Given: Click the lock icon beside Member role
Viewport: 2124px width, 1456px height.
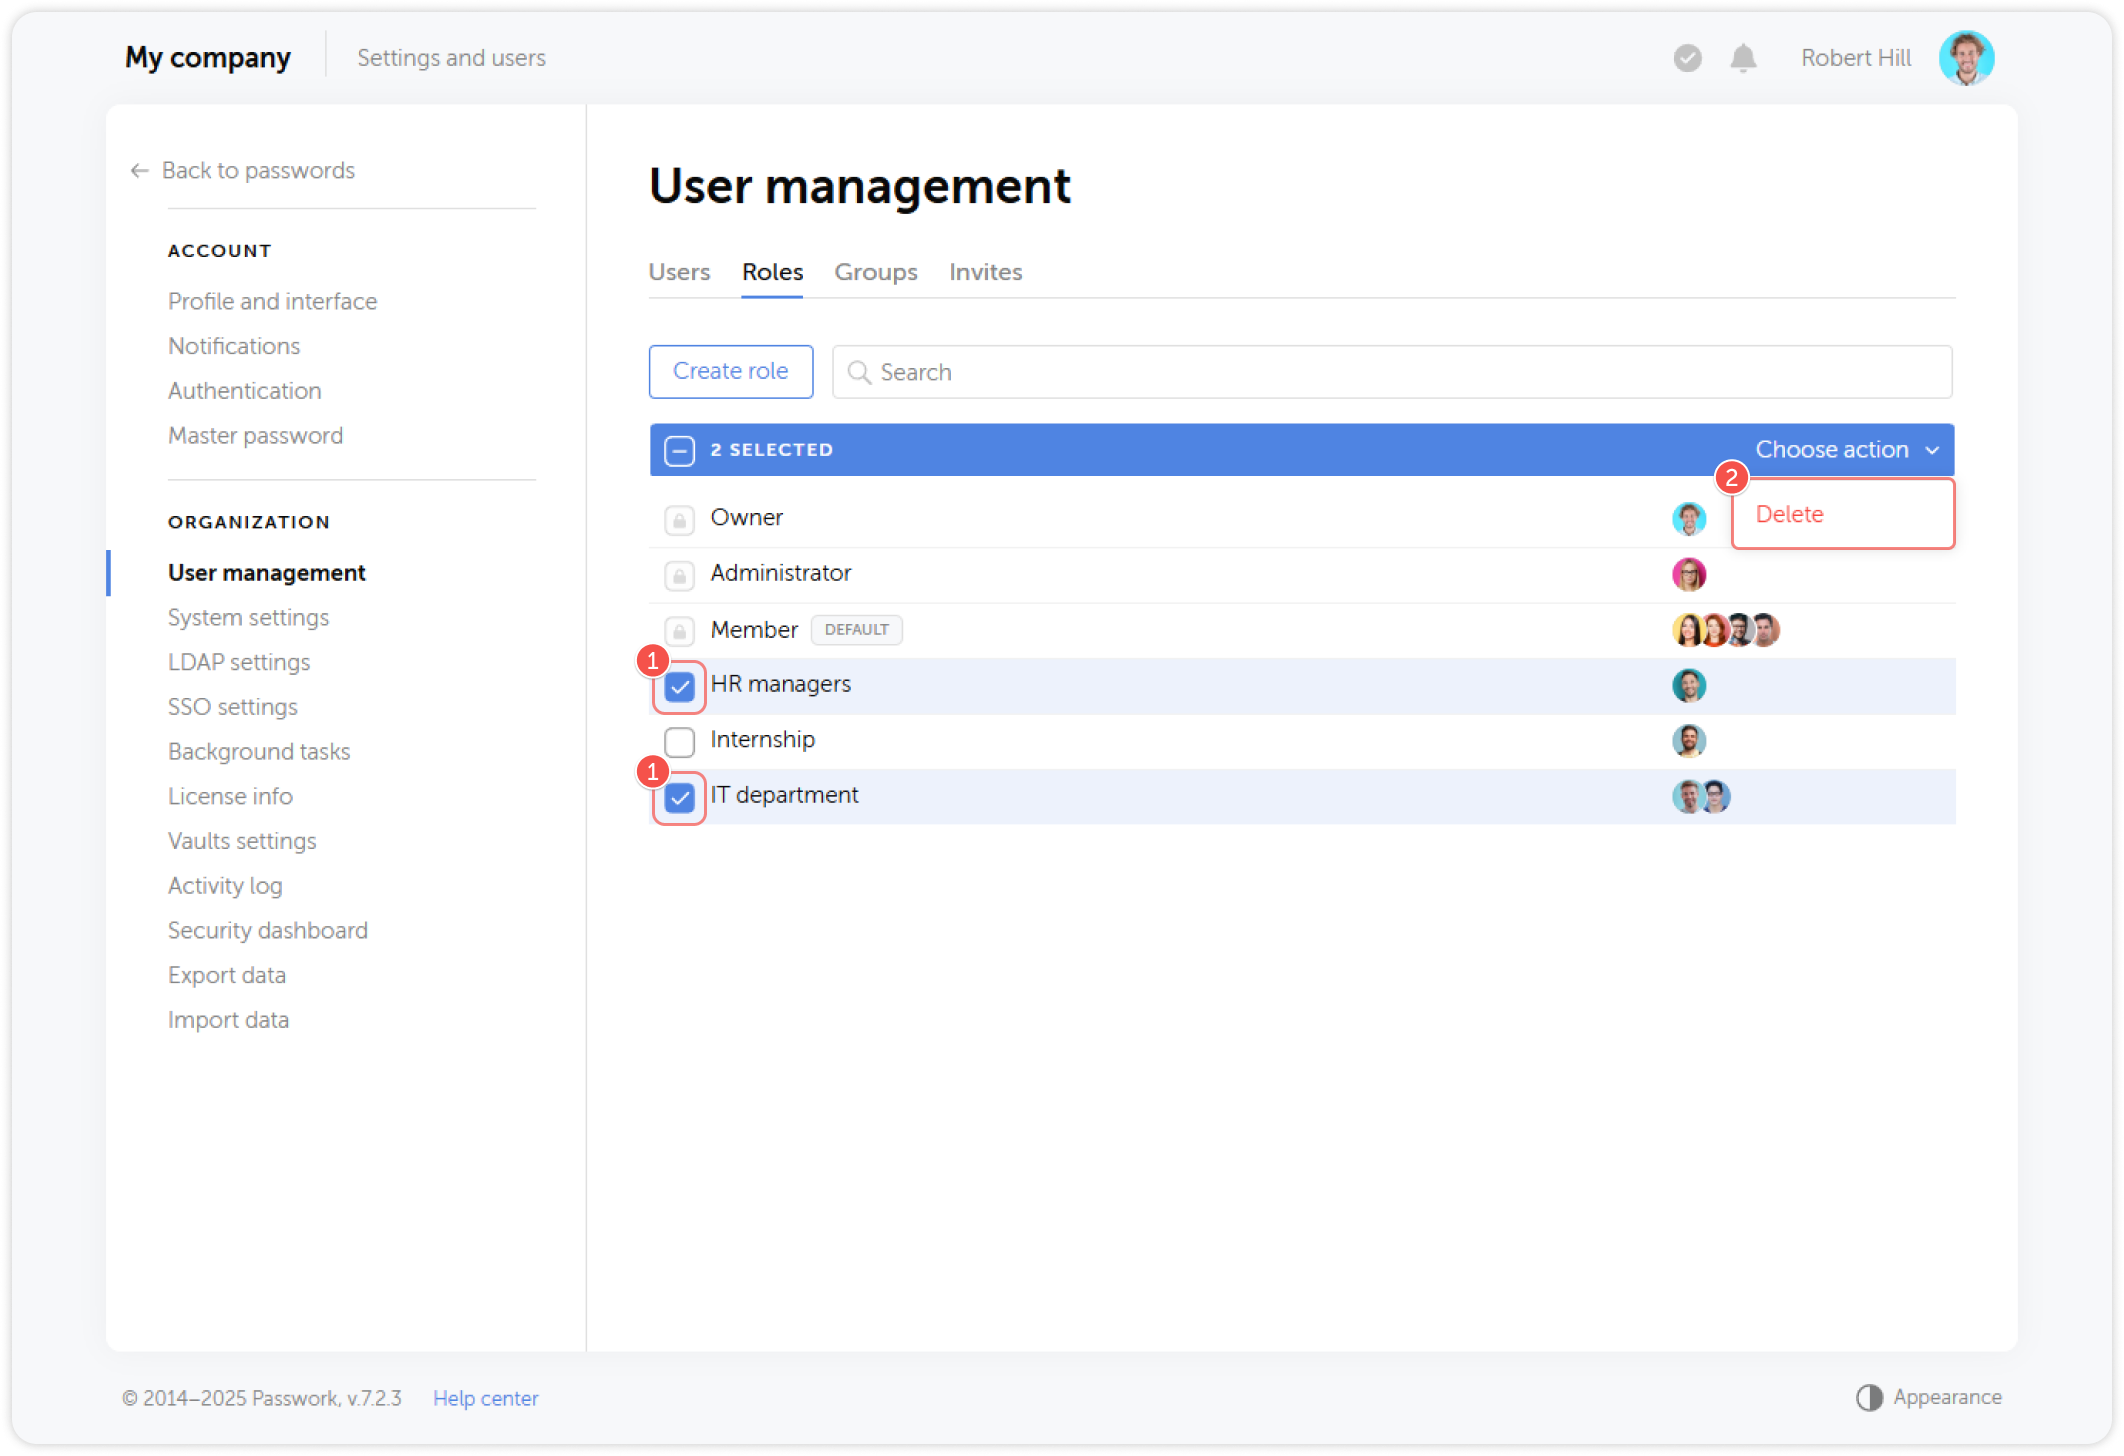Looking at the screenshot, I should pos(679,631).
